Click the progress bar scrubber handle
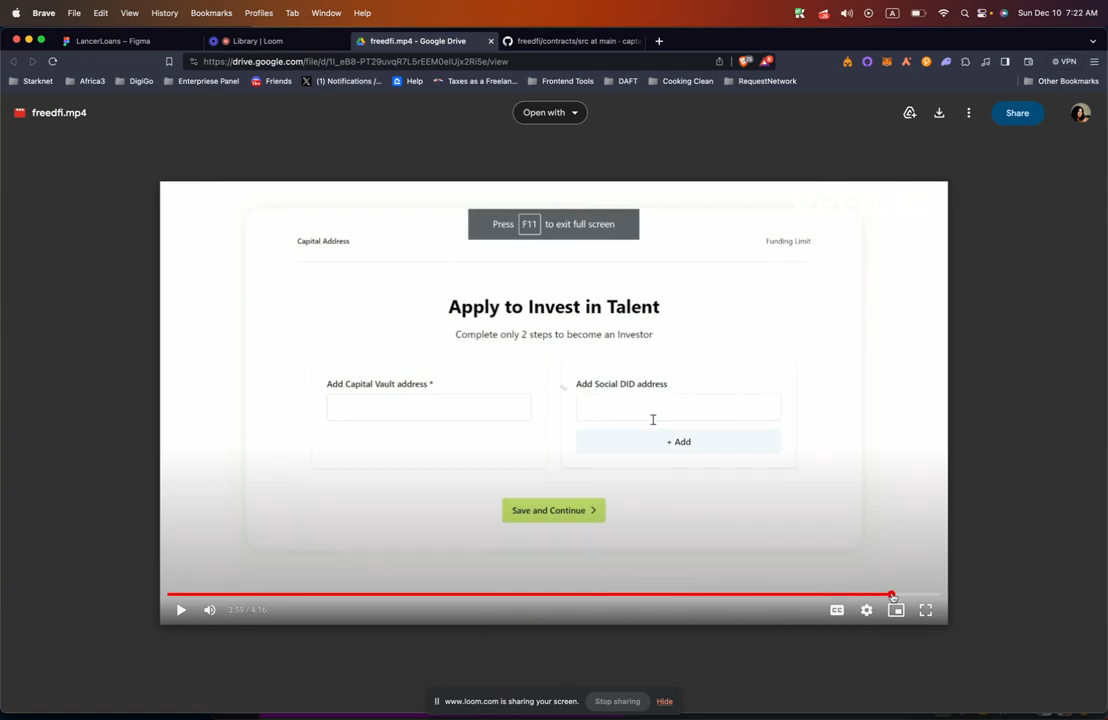The width and height of the screenshot is (1108, 720). [x=892, y=594]
